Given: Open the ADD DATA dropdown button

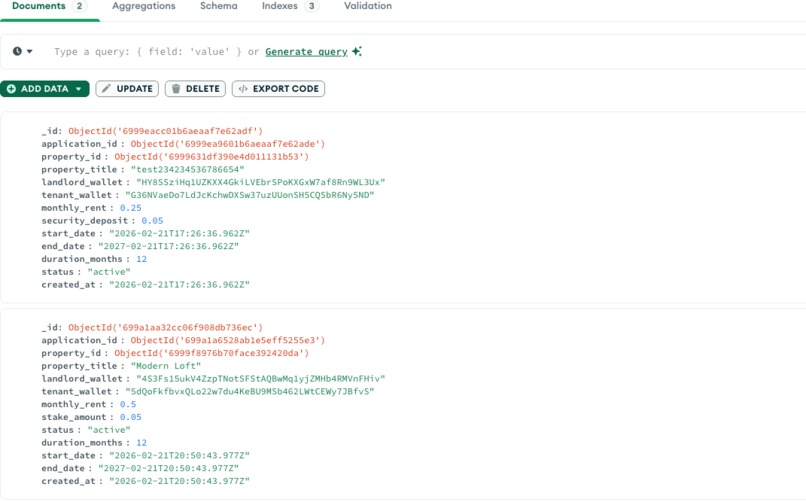Looking at the screenshot, I should (x=45, y=89).
